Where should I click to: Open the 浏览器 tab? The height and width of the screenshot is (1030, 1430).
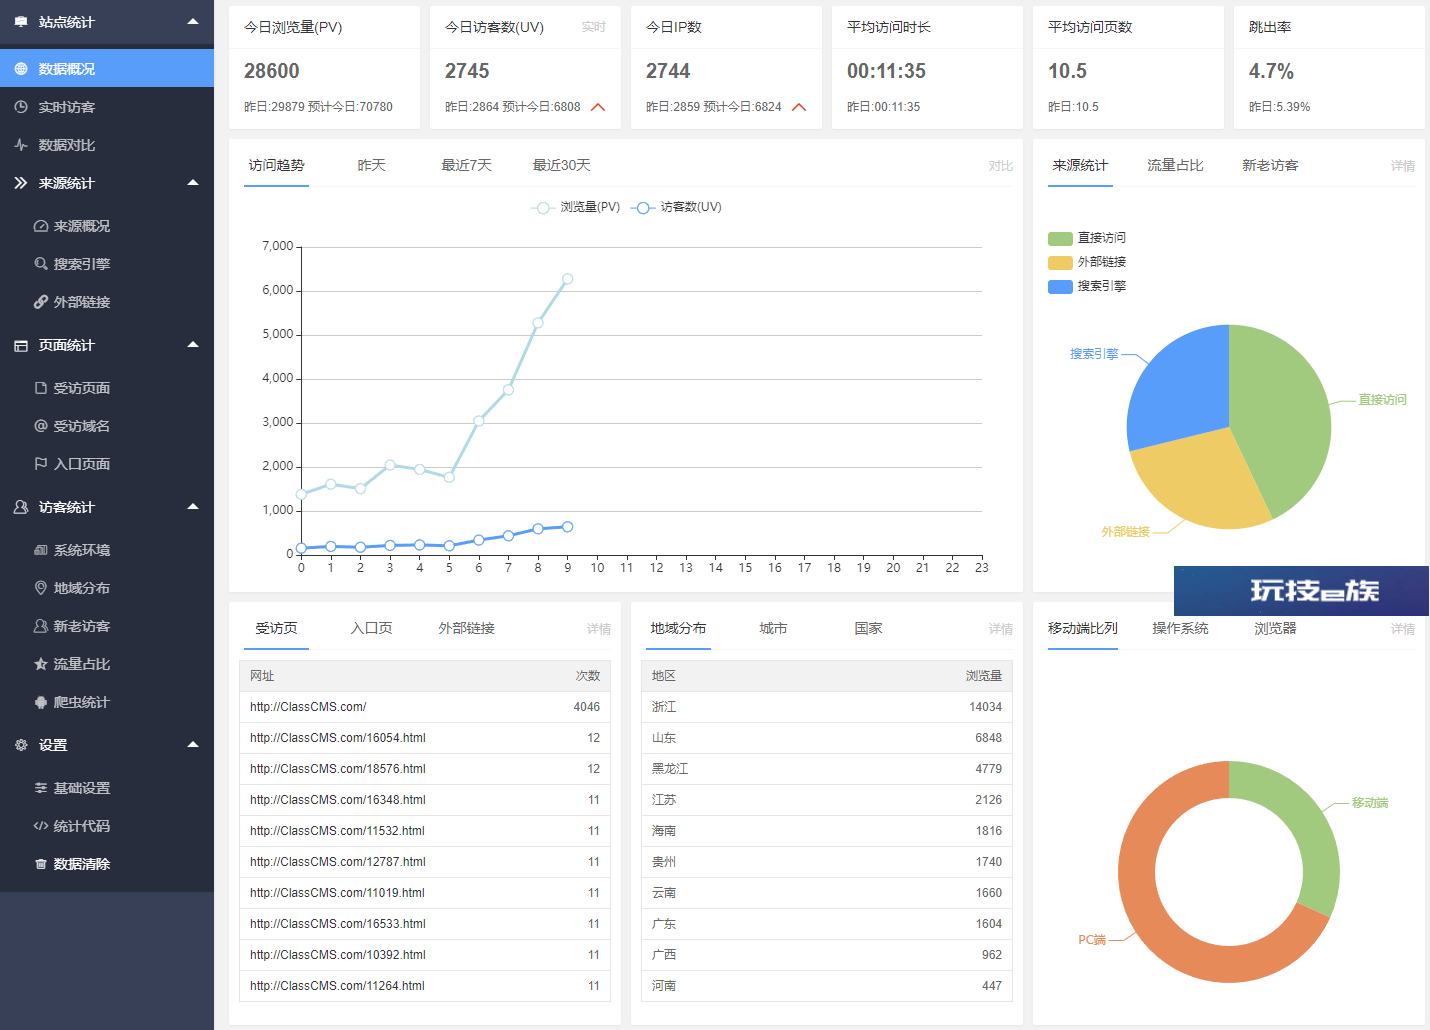1275,628
